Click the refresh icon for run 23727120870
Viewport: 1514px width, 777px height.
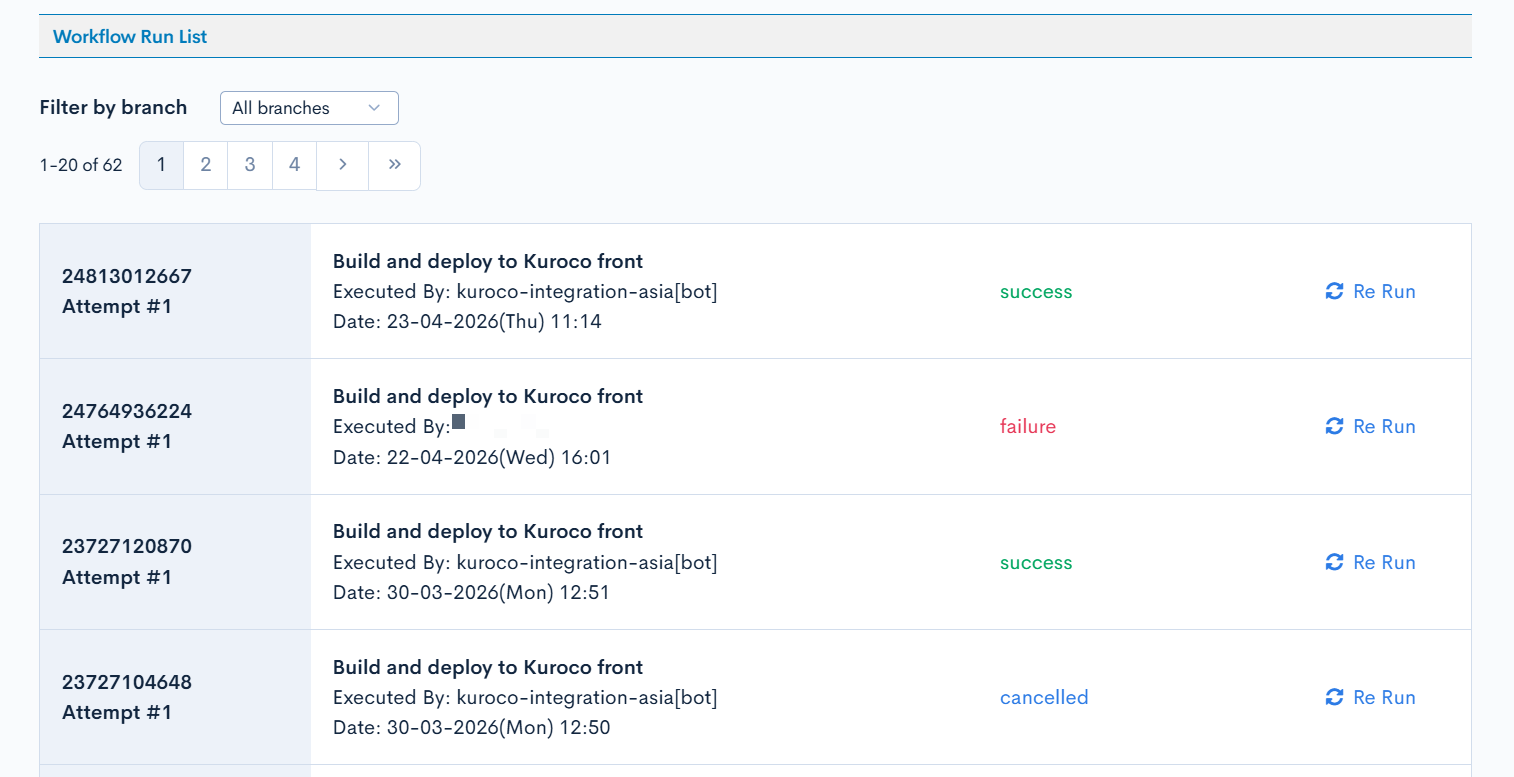click(x=1334, y=562)
